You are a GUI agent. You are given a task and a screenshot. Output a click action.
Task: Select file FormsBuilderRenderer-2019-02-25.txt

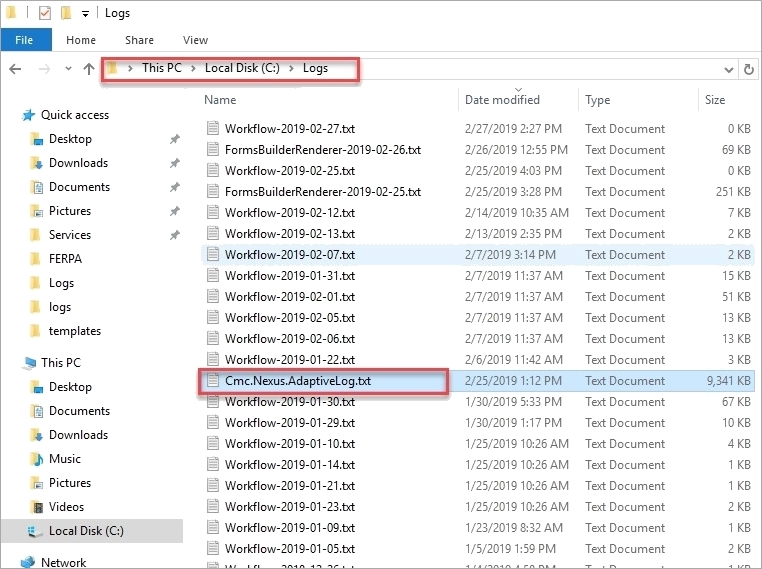pos(323,192)
